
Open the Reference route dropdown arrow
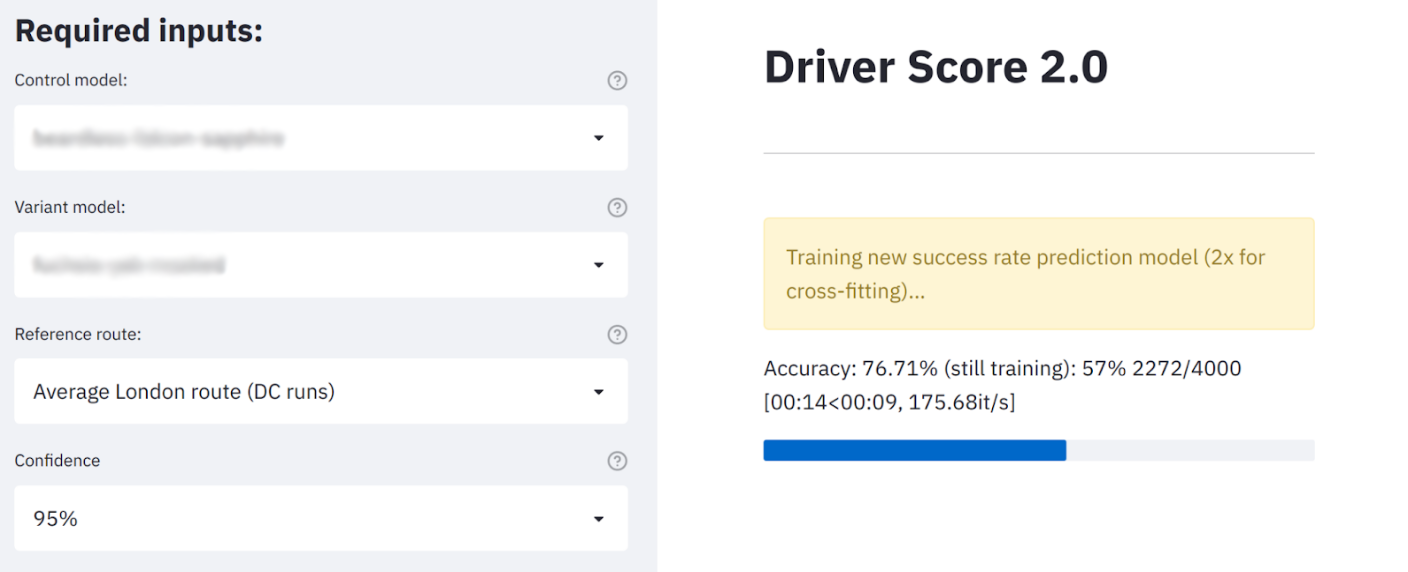click(599, 392)
